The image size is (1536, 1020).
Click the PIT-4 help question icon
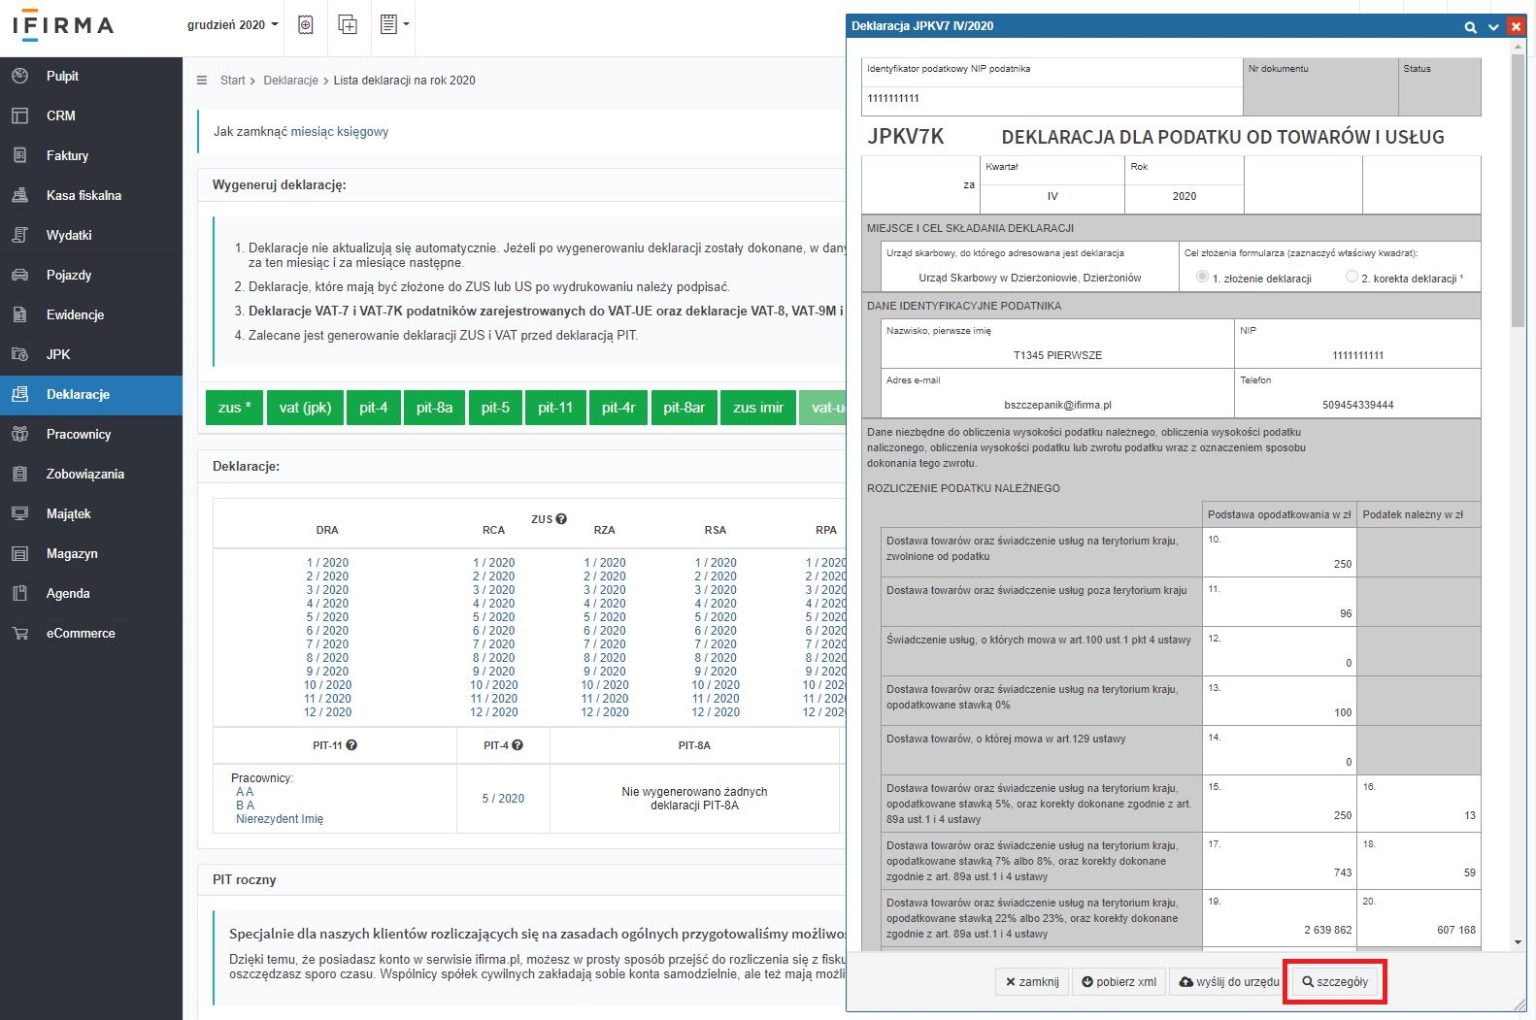click(x=517, y=745)
